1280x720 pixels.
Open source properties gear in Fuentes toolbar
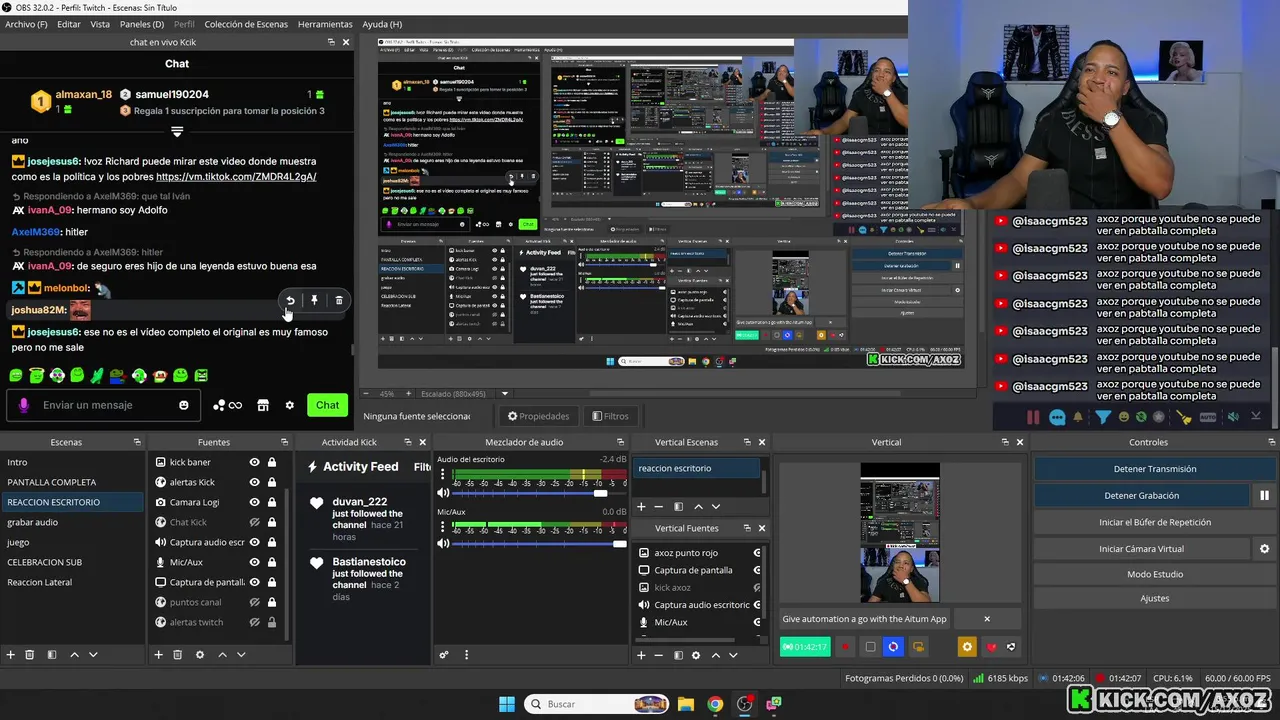tap(200, 654)
